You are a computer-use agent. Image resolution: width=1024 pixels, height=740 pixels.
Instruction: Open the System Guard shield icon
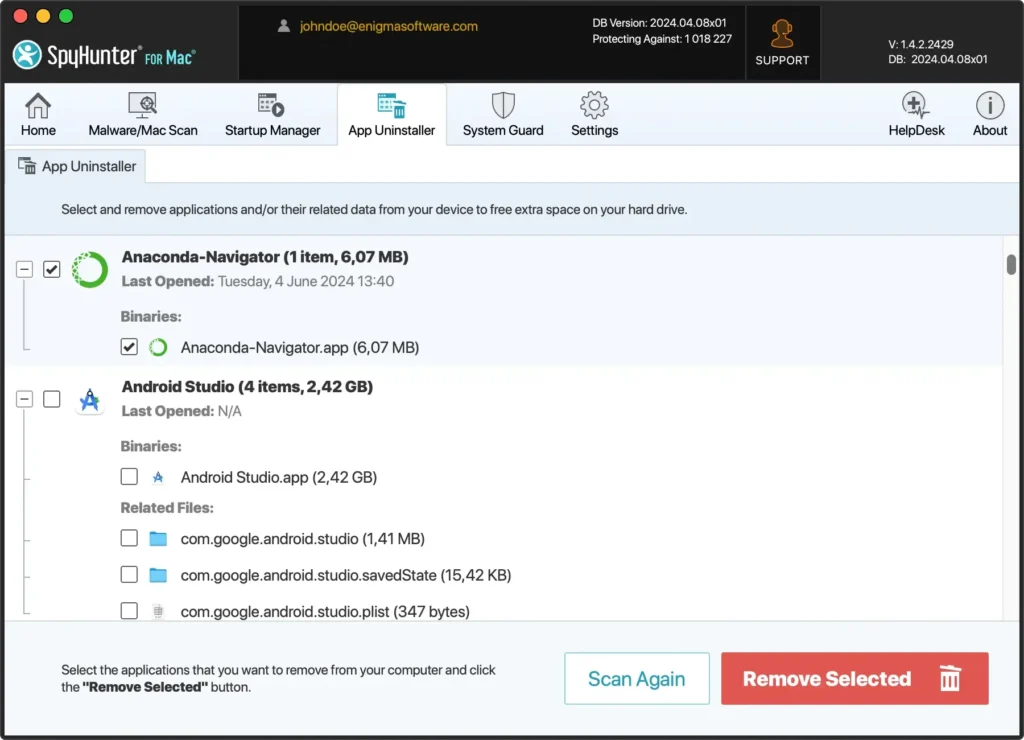(x=503, y=105)
